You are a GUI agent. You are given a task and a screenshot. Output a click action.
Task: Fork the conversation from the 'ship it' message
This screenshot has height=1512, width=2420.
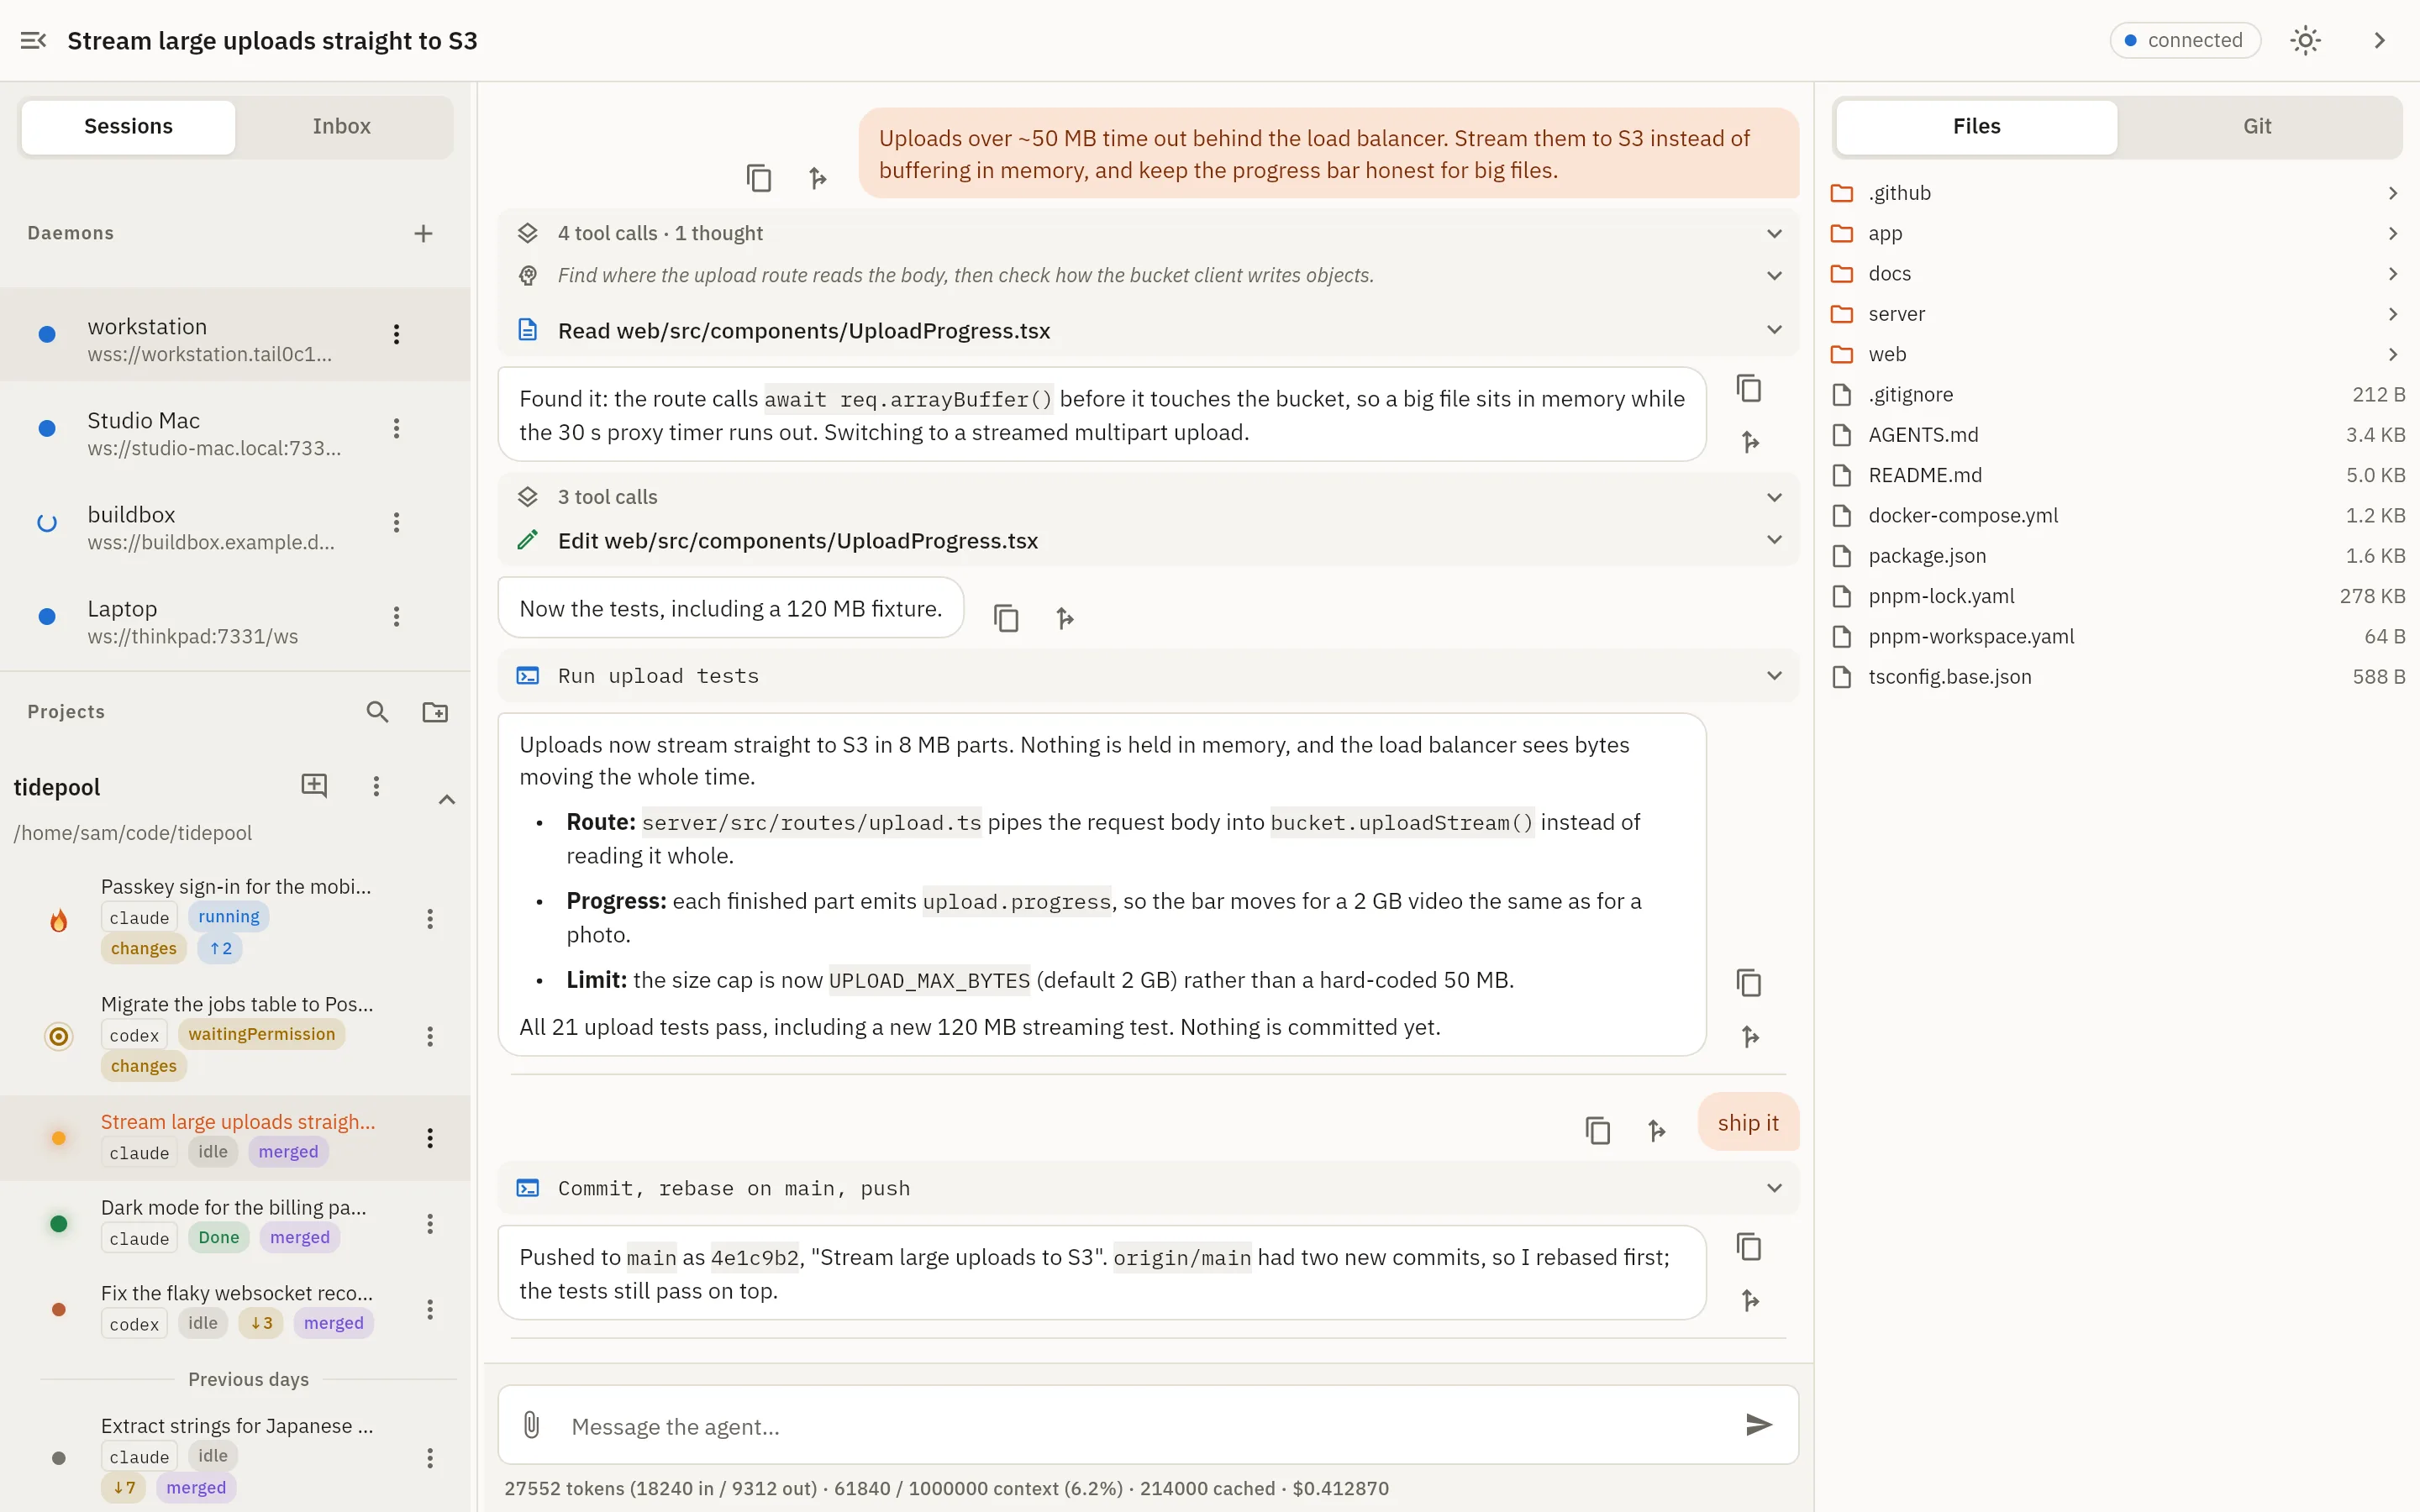1657,1130
